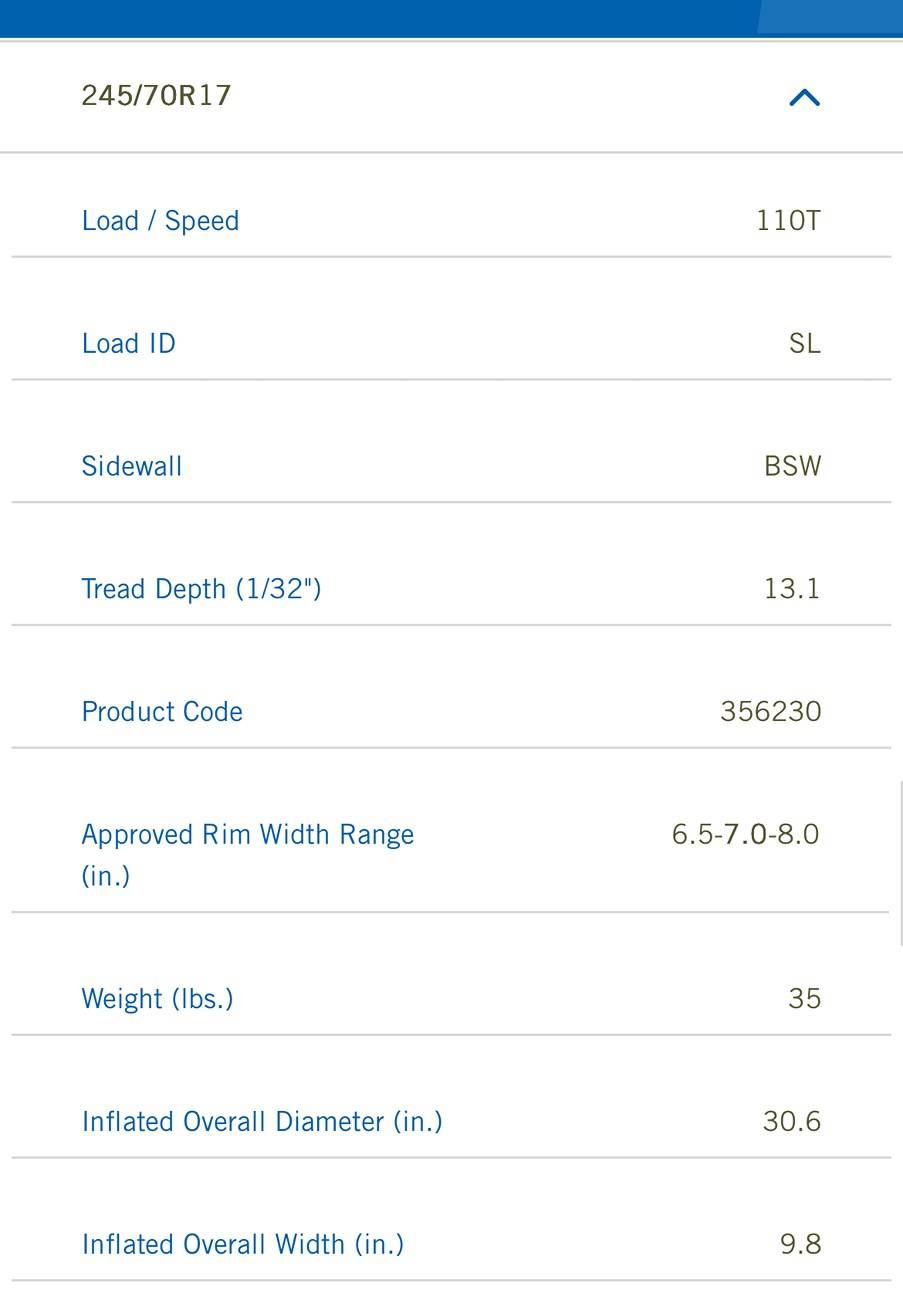Collapse the 245/70R17 section chevron
Screen dimensions: 903x1300
pyautogui.click(x=804, y=97)
